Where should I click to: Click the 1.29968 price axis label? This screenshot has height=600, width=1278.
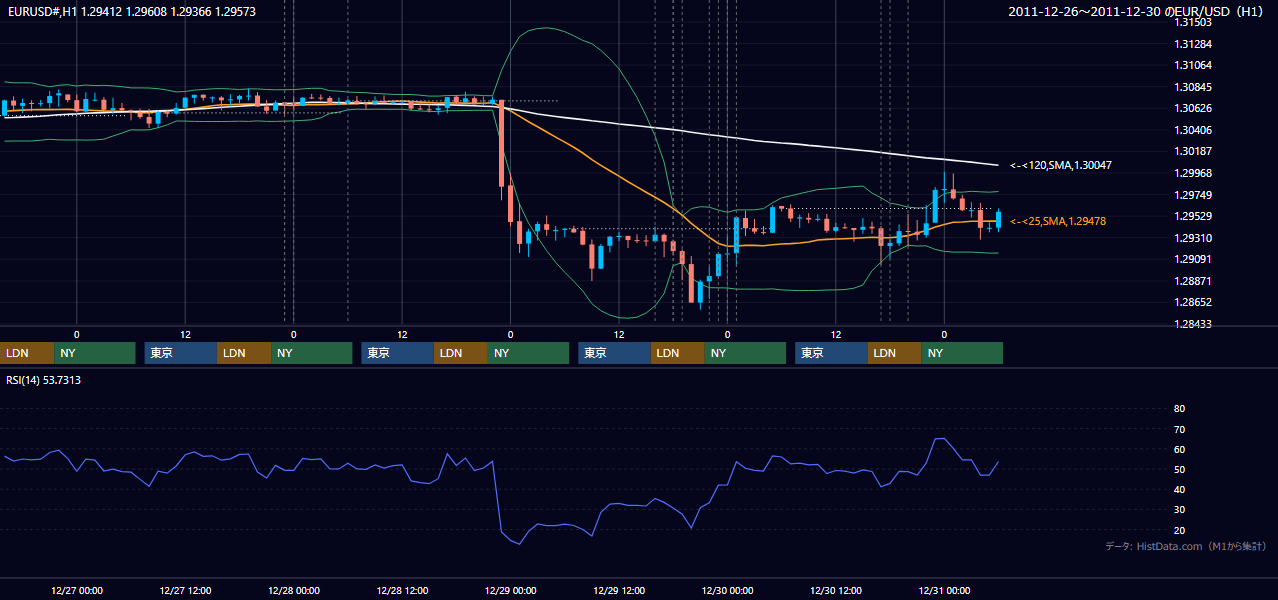pyautogui.click(x=1193, y=173)
